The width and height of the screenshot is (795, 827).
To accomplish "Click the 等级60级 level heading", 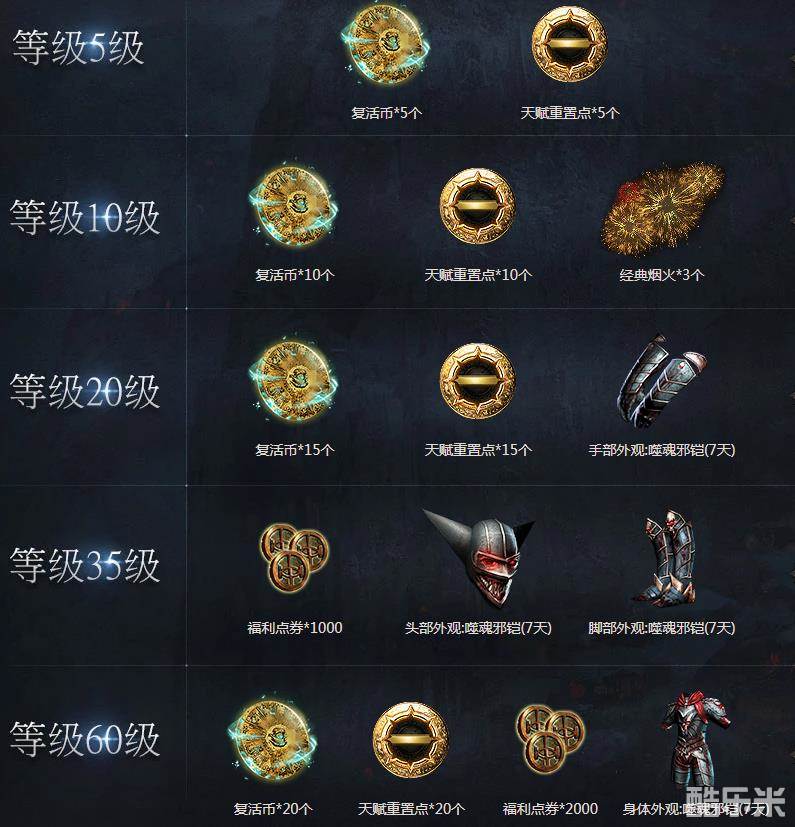I will 85,739.
